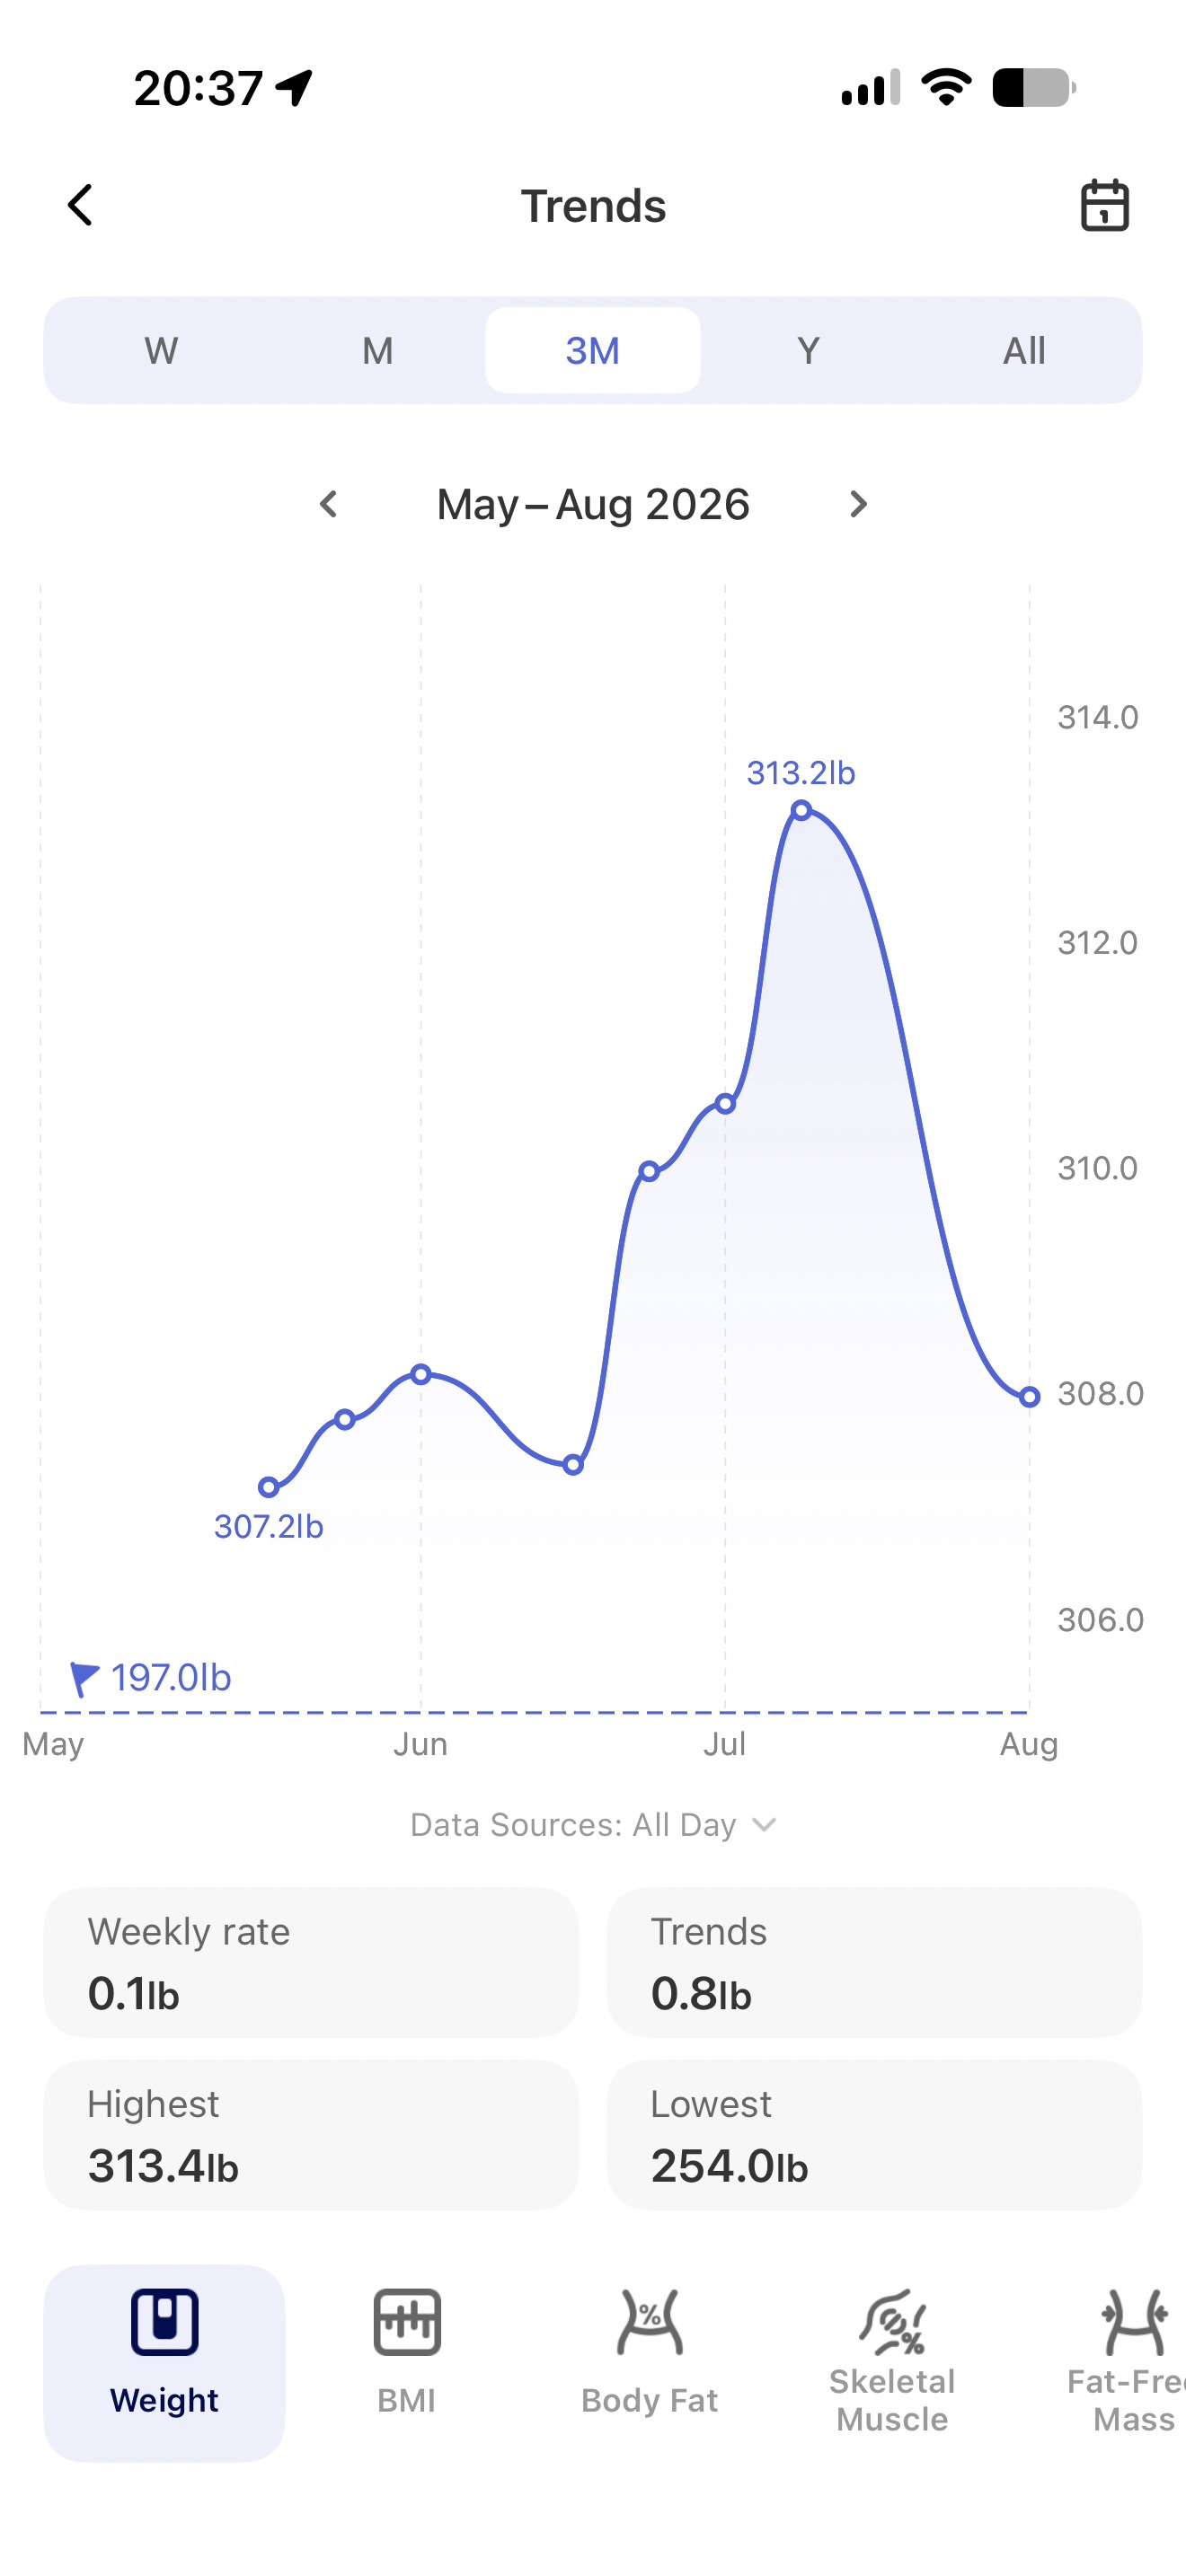Tap the 313.2lb peak data point
Viewport: 1186px width, 2576px height.
(x=801, y=810)
